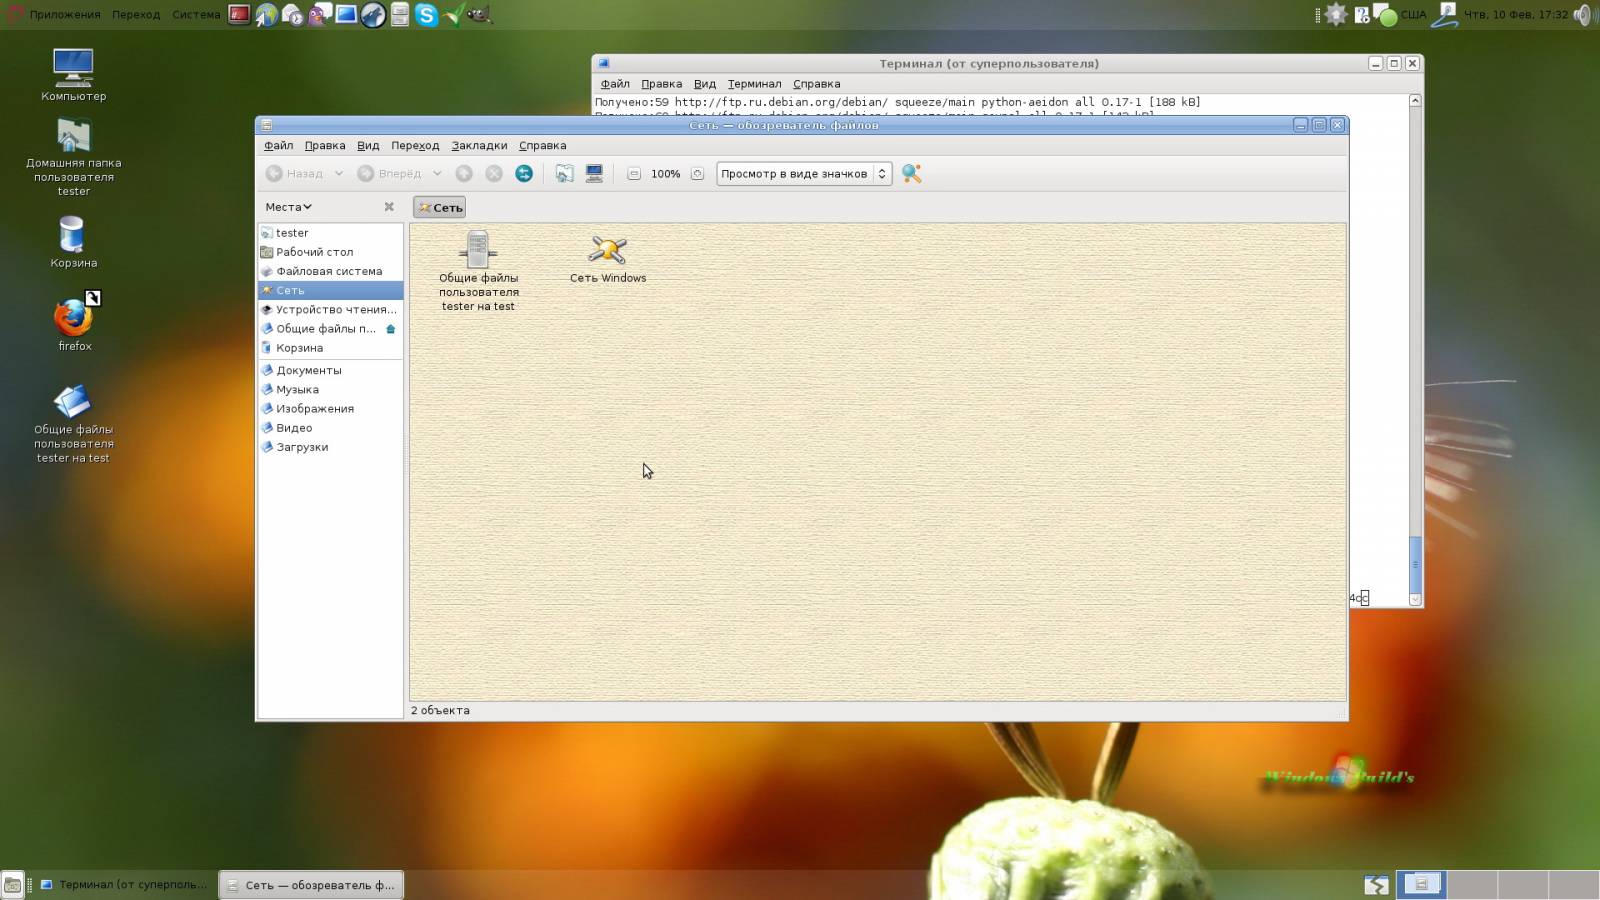Click the Stop loading toolbar icon
This screenshot has height=900, width=1600.
pyautogui.click(x=494, y=173)
